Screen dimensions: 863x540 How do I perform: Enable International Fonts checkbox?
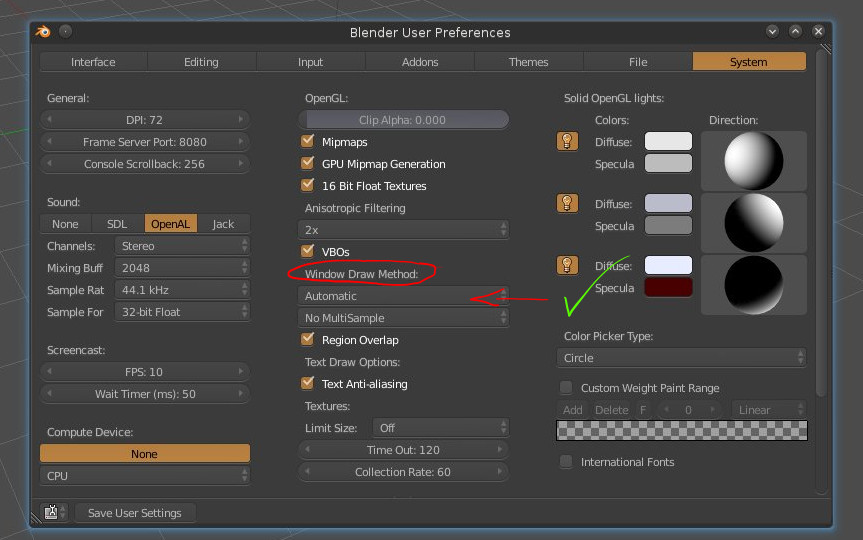[x=566, y=462]
